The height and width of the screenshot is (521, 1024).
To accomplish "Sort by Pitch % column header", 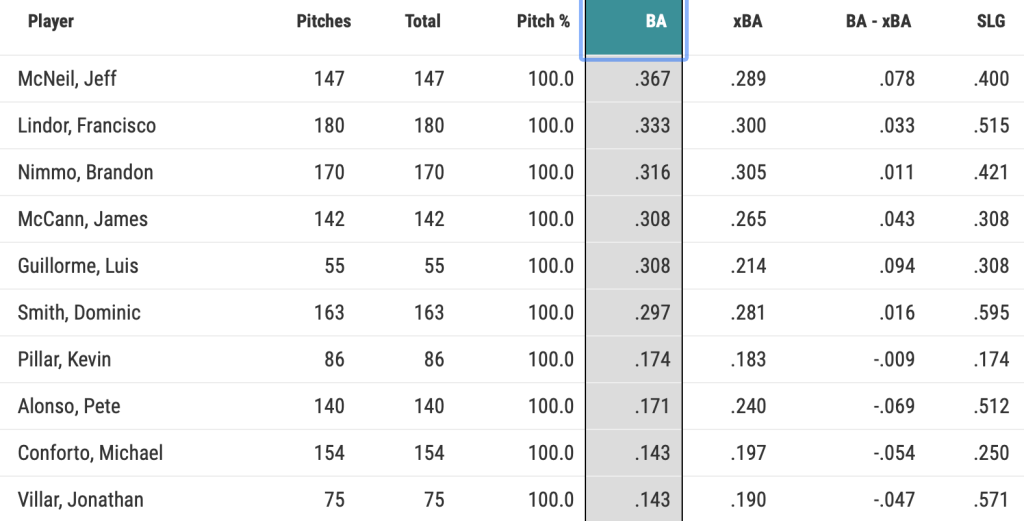I will (543, 21).
